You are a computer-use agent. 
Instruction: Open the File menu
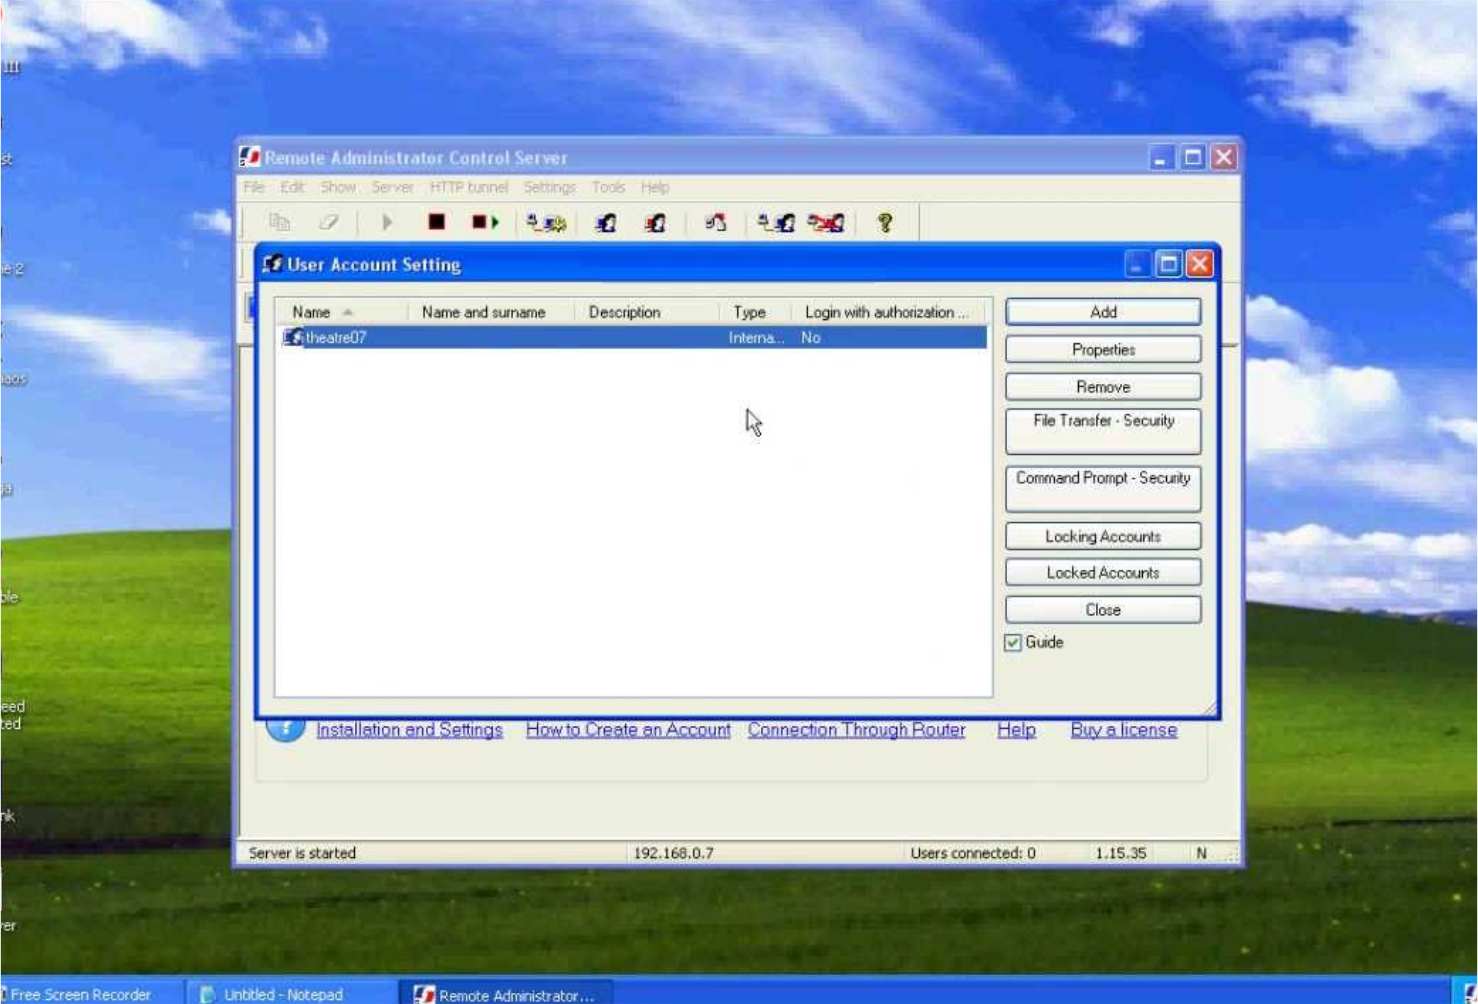(x=254, y=187)
